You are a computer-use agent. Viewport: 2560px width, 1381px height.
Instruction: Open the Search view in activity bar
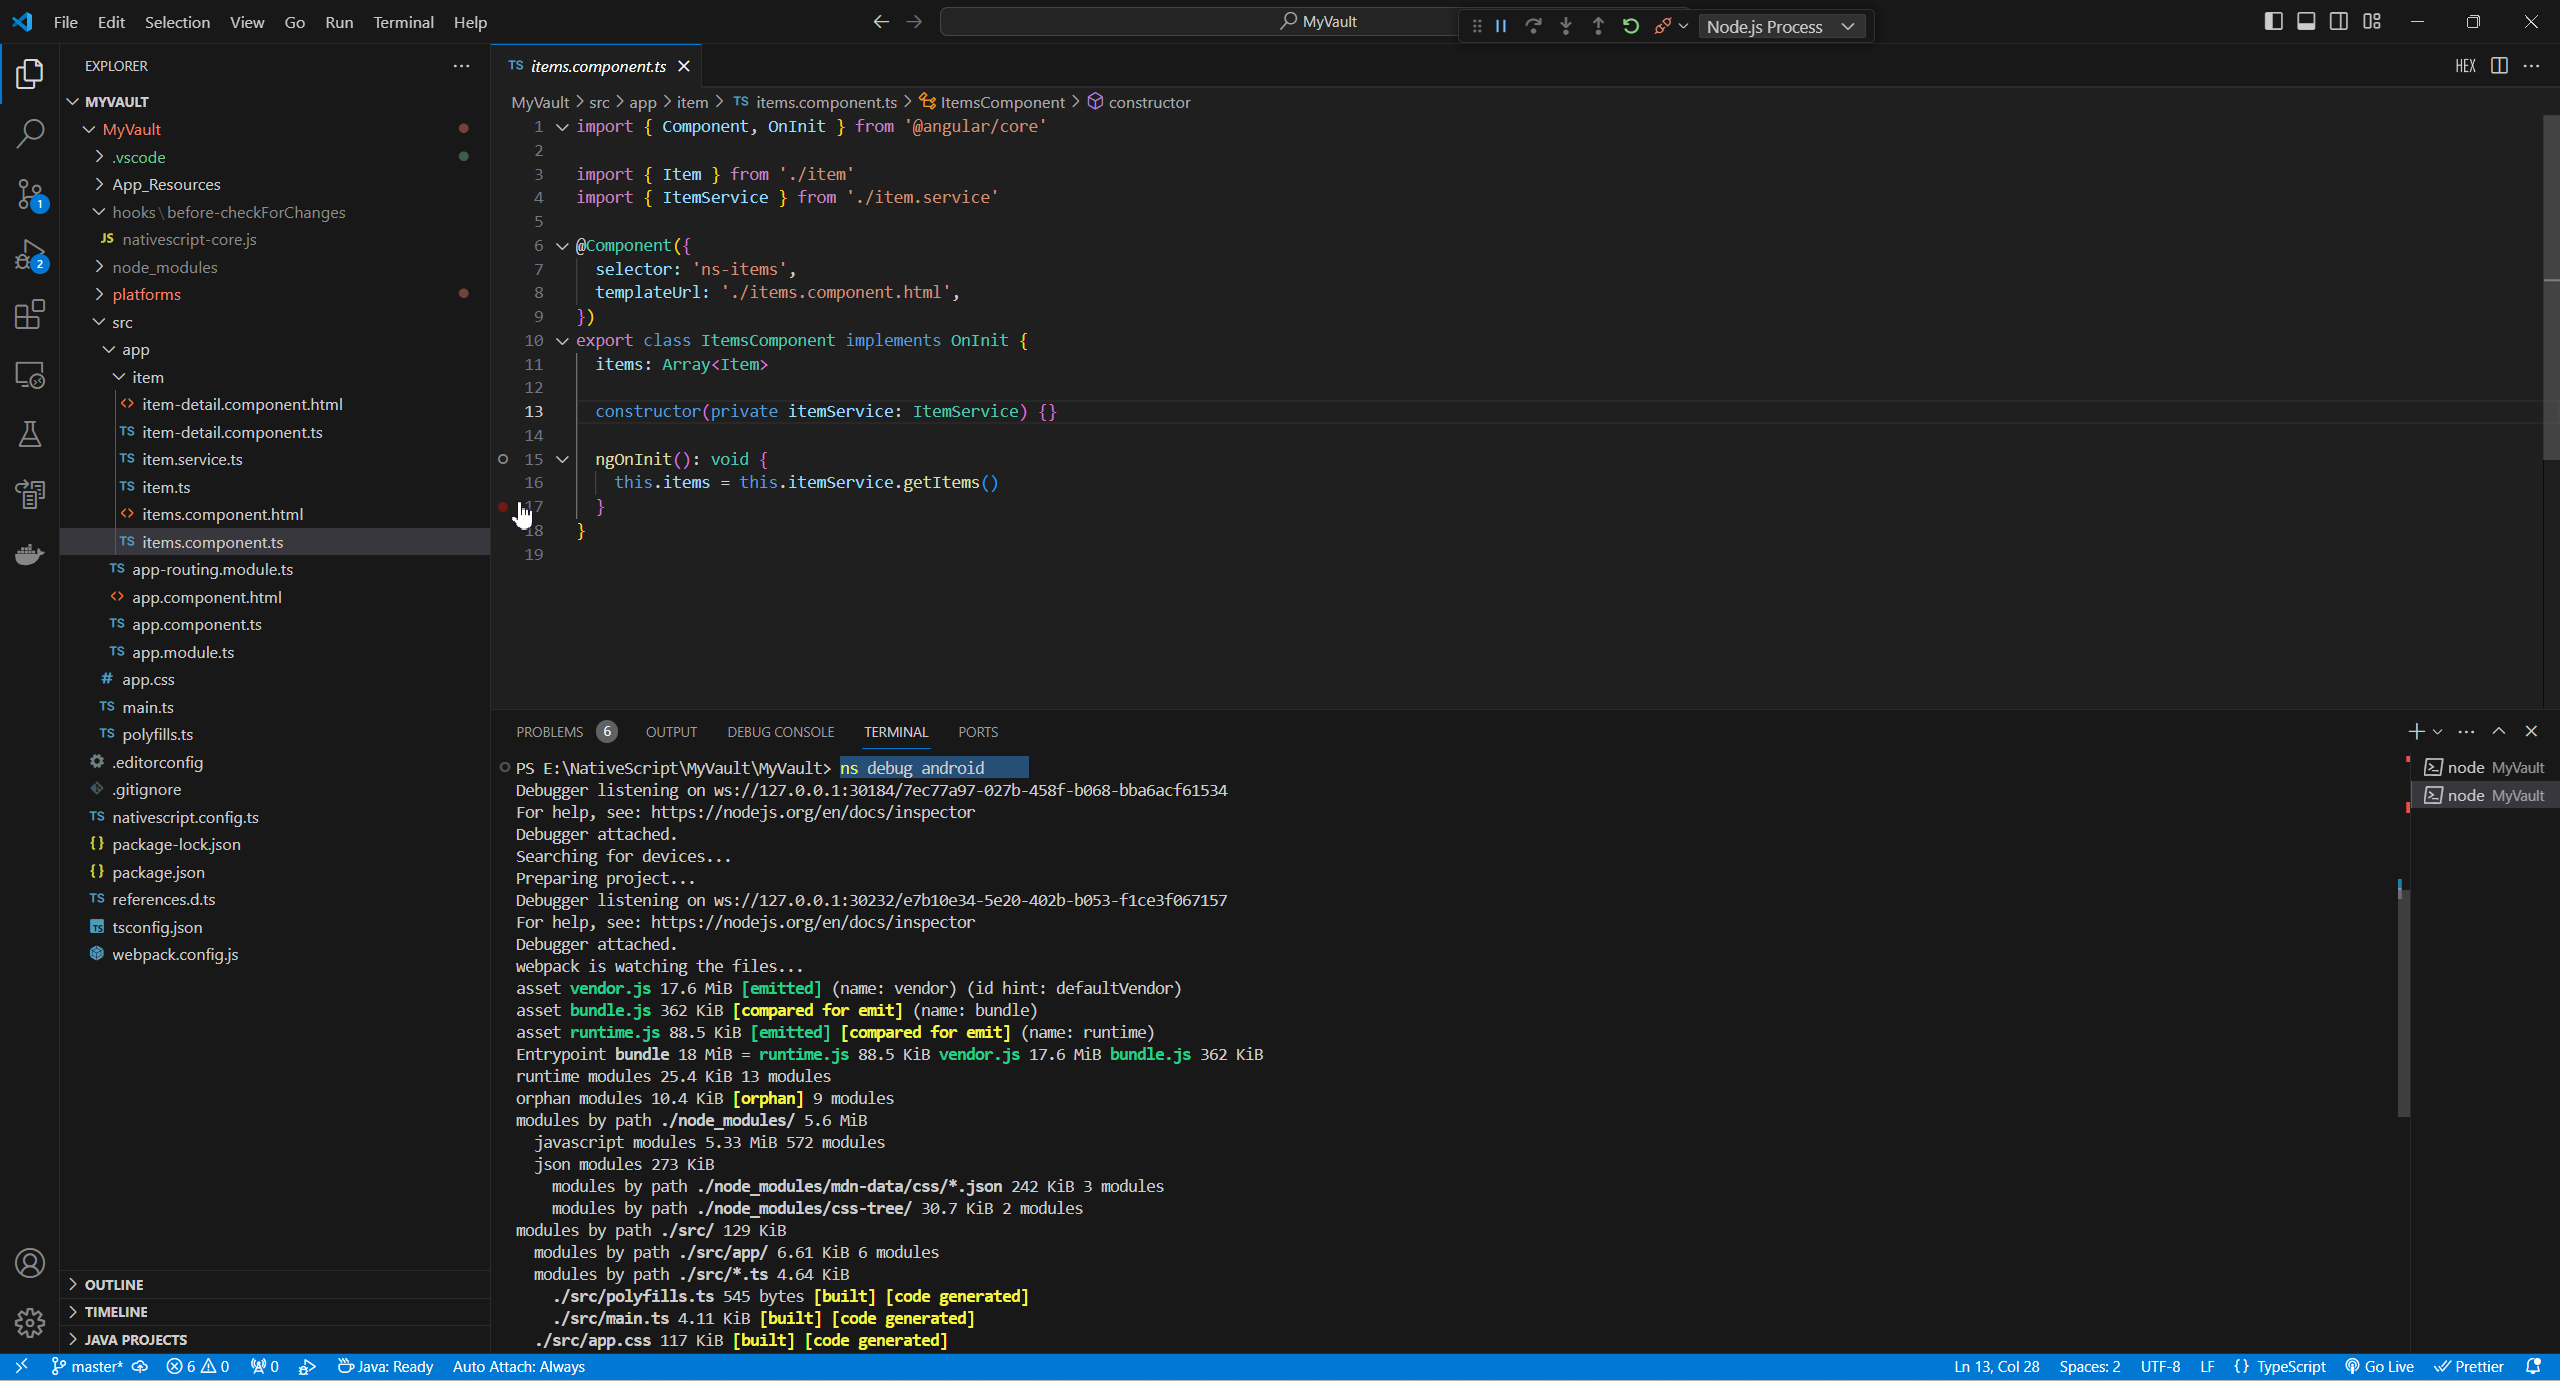pos(30,133)
